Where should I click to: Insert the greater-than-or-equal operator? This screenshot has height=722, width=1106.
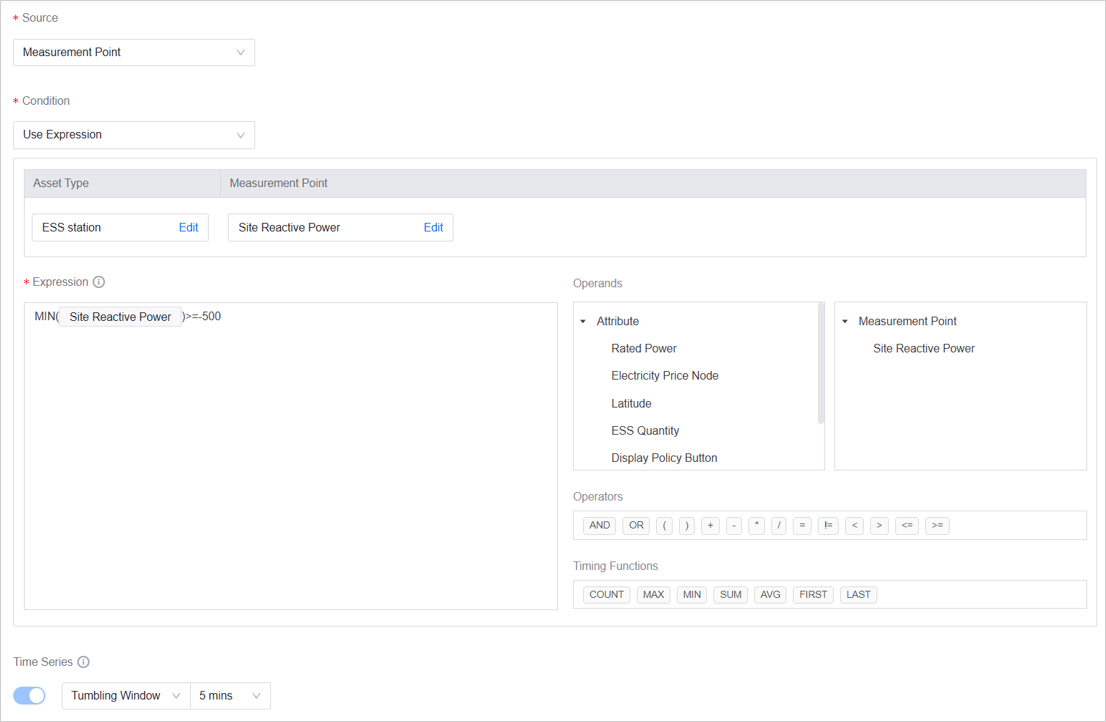point(937,525)
